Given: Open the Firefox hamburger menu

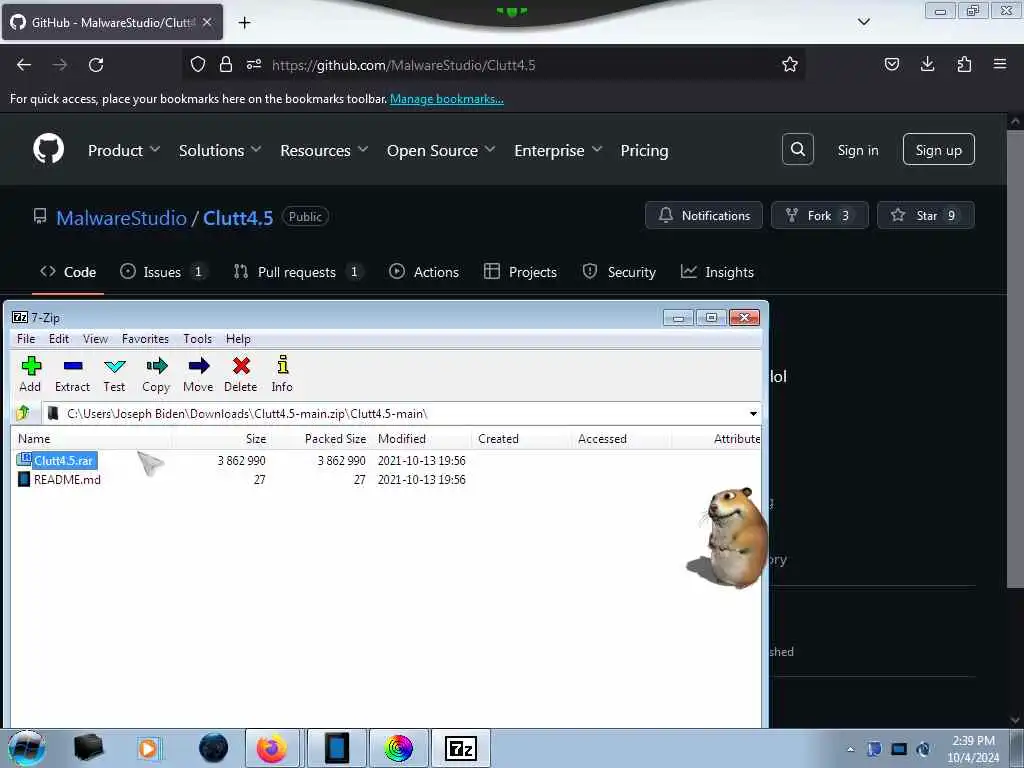Looking at the screenshot, I should click(x=1000, y=64).
